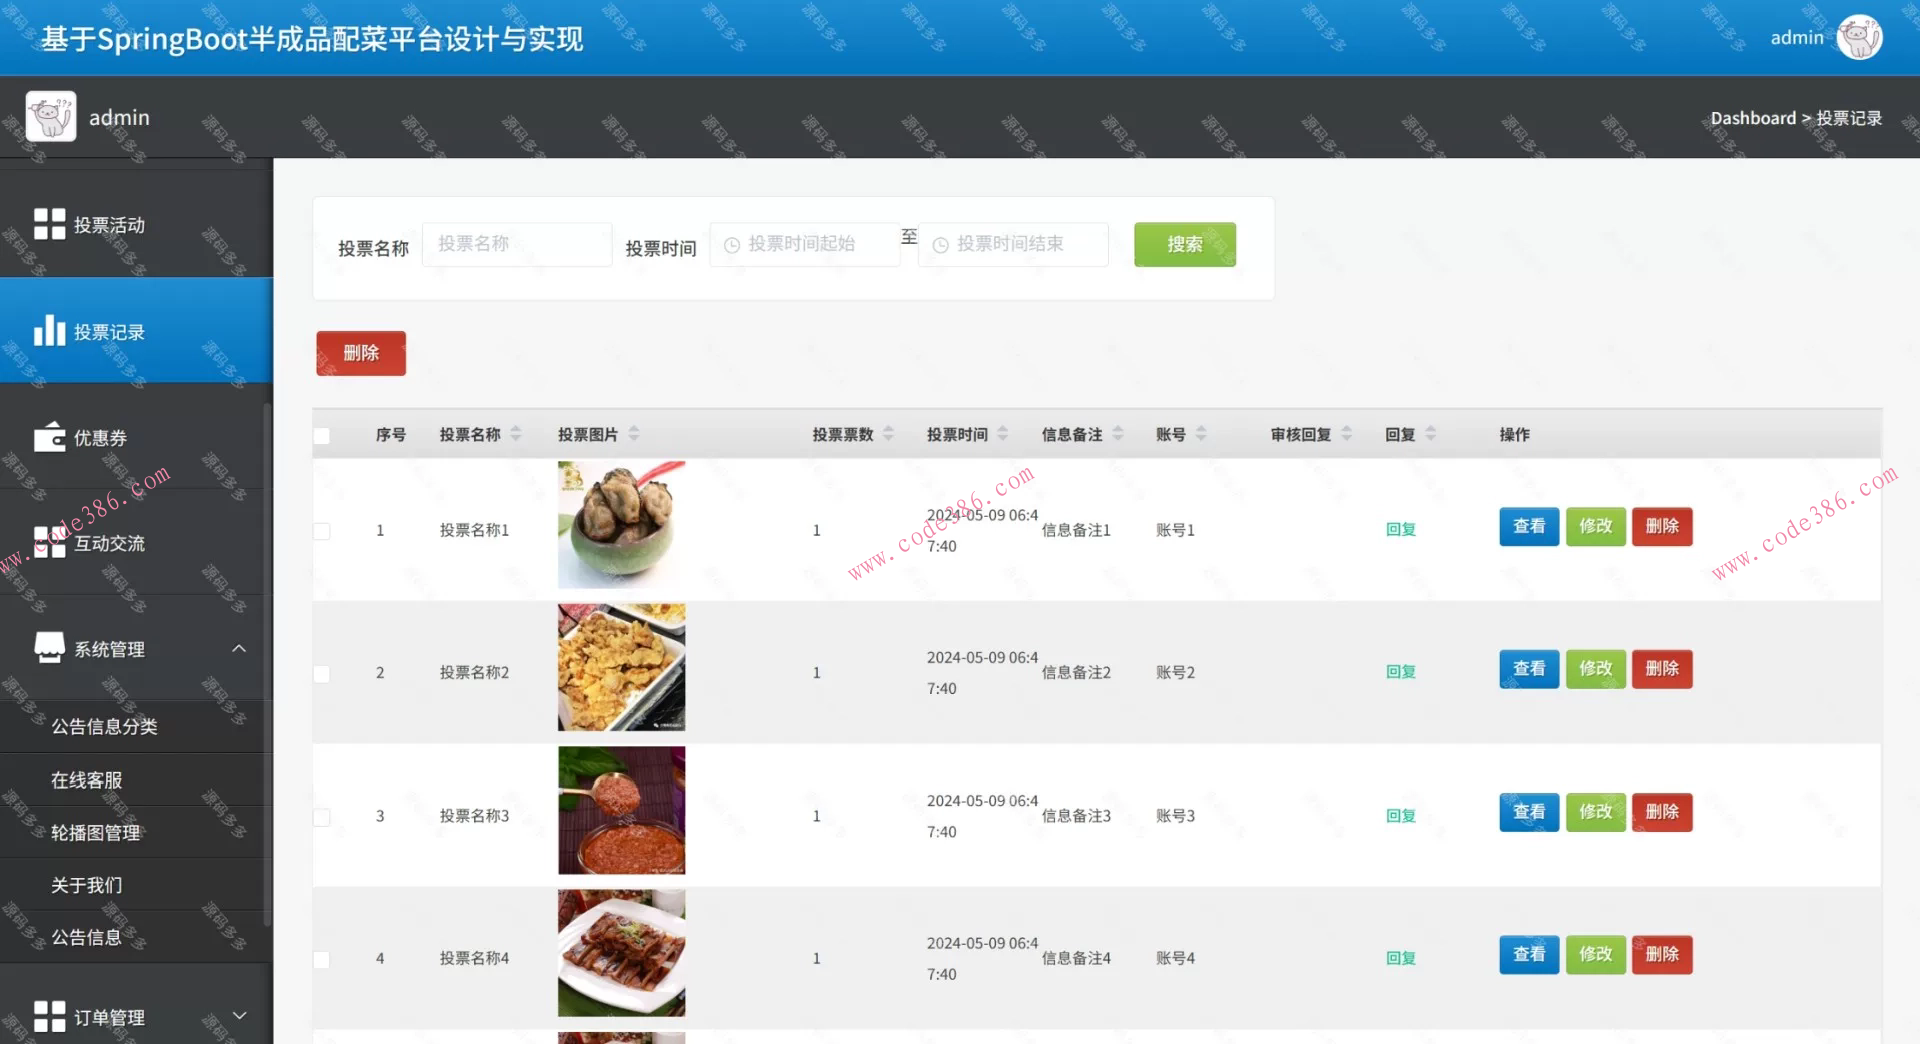Check the select-all checkbox in table header
Screen dimensions: 1920x1044
(x=321, y=436)
